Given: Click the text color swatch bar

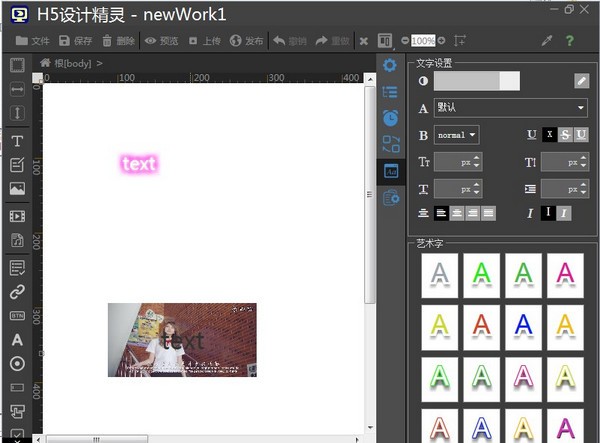Looking at the screenshot, I should (x=476, y=81).
